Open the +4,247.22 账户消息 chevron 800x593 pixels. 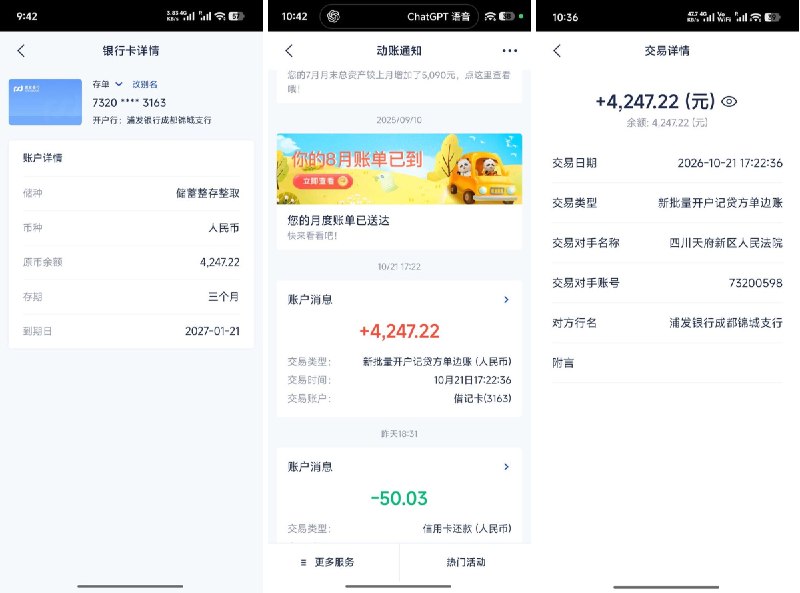coord(506,300)
